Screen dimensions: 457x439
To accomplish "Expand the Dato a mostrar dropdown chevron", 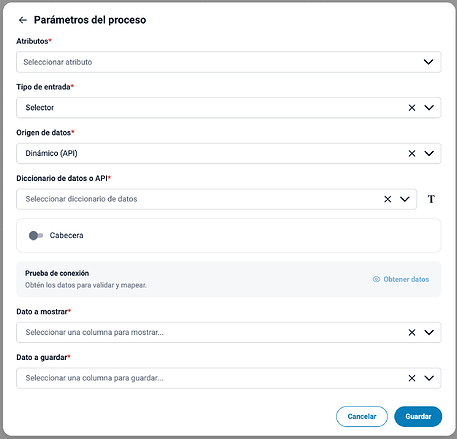I will point(429,332).
